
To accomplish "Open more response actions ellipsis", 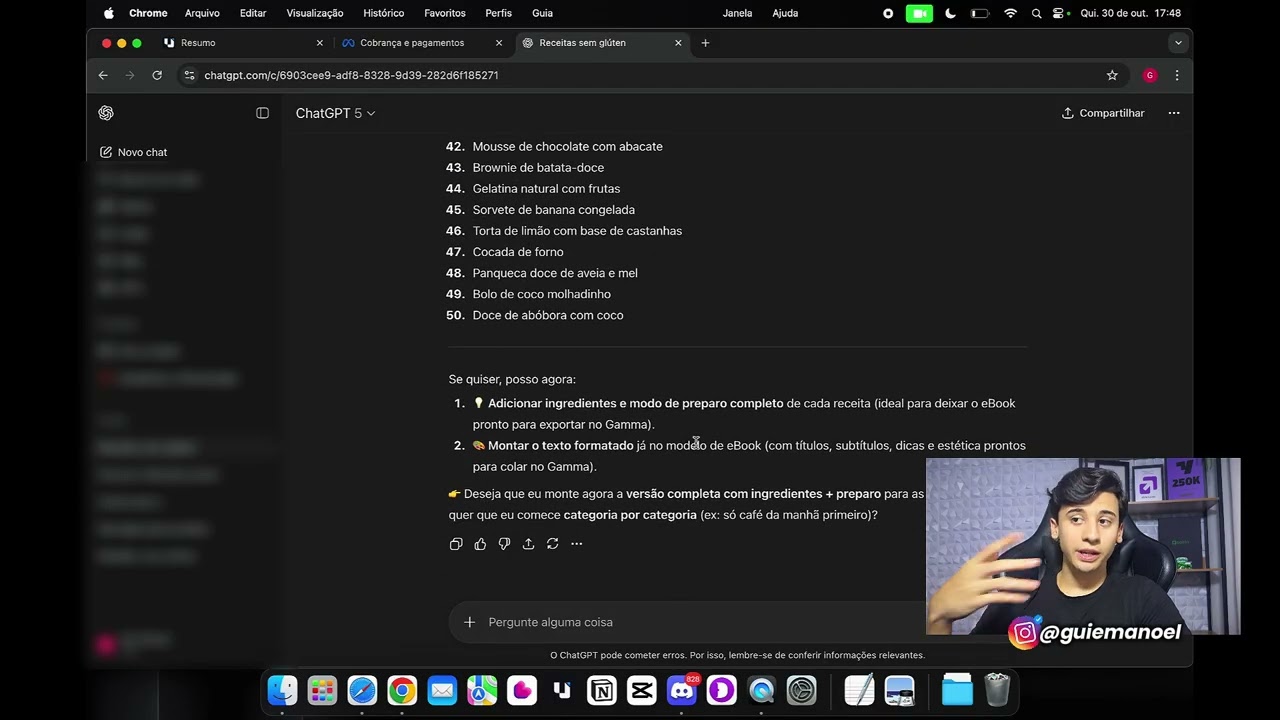I will click(576, 544).
